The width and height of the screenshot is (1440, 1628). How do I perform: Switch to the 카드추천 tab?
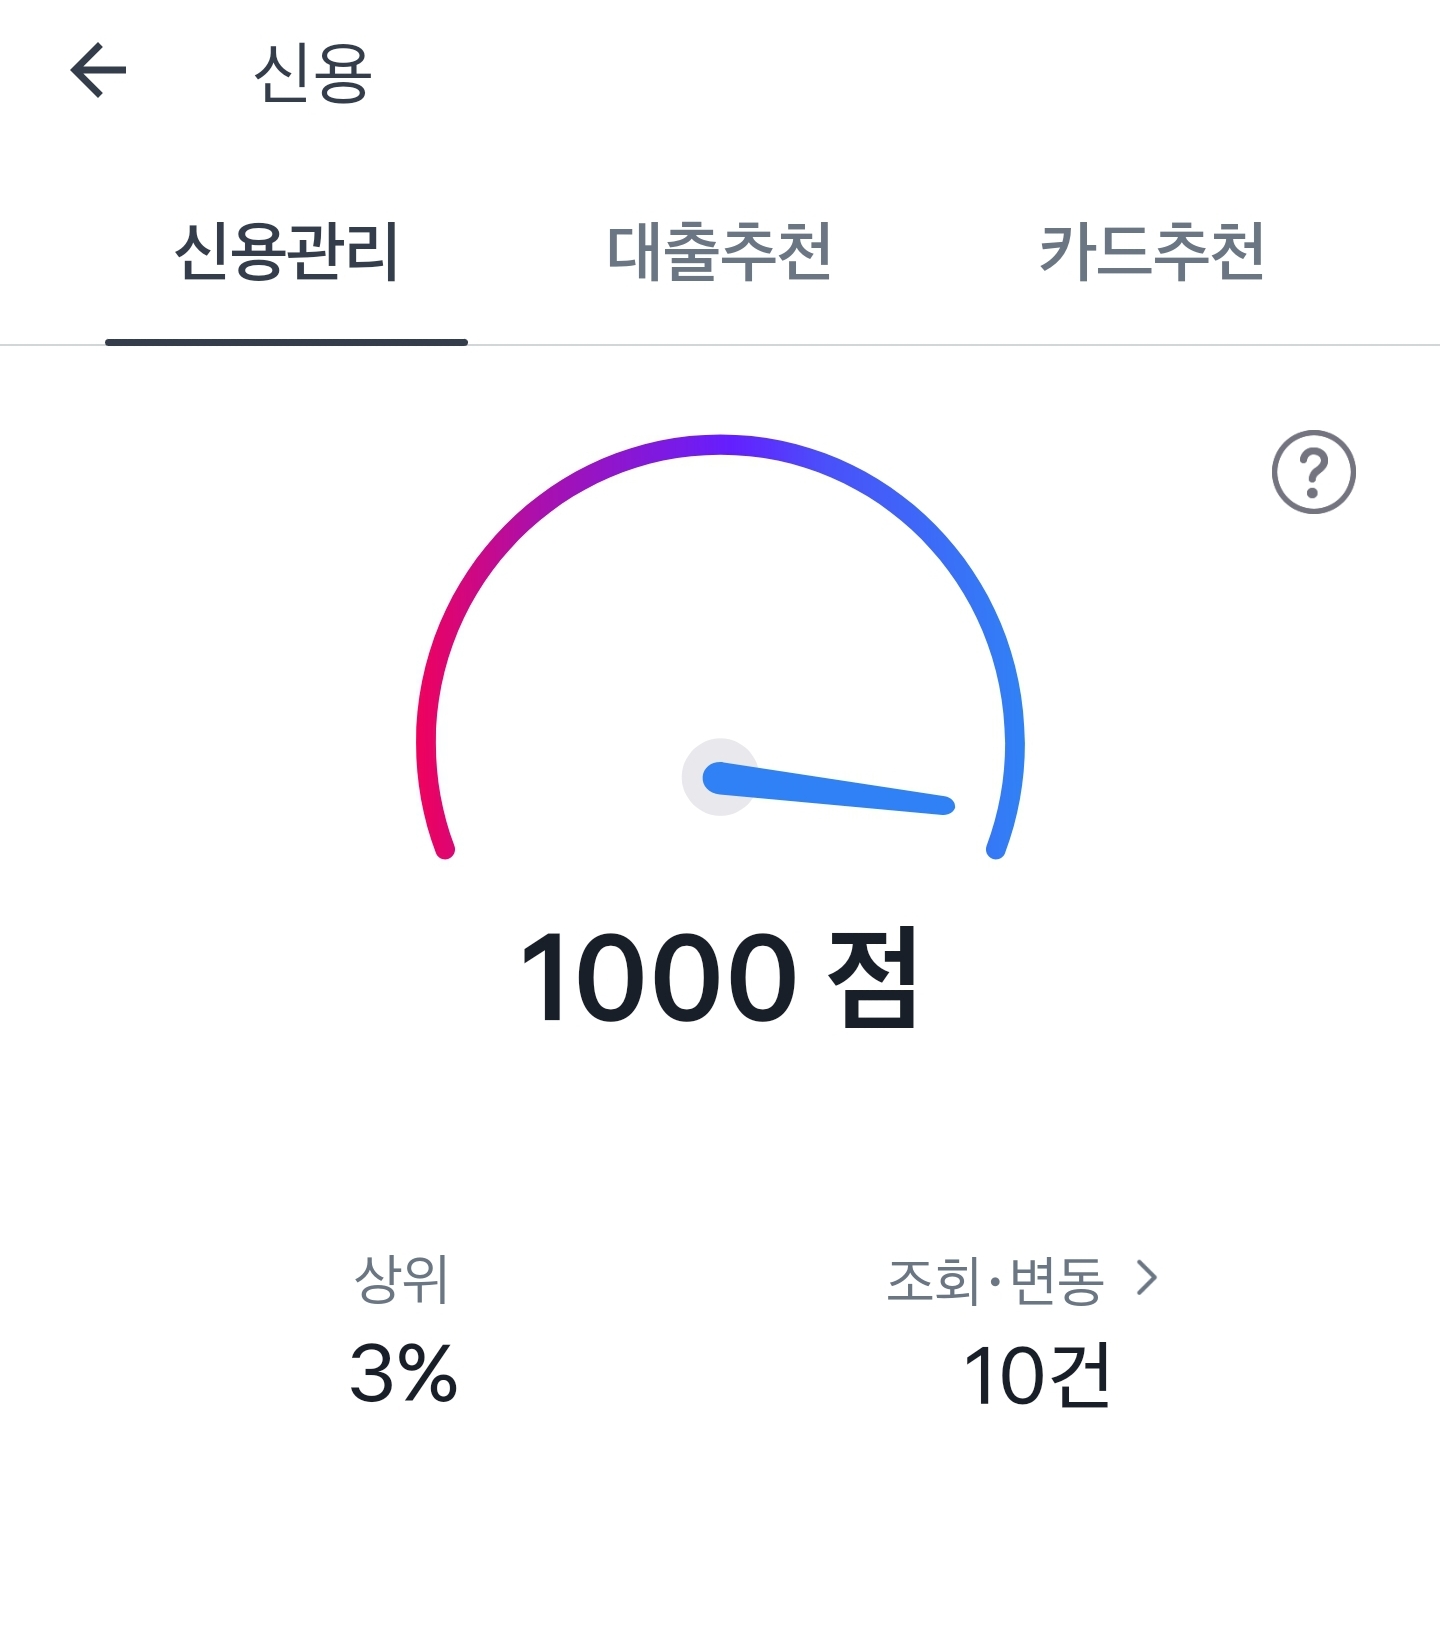1151,250
